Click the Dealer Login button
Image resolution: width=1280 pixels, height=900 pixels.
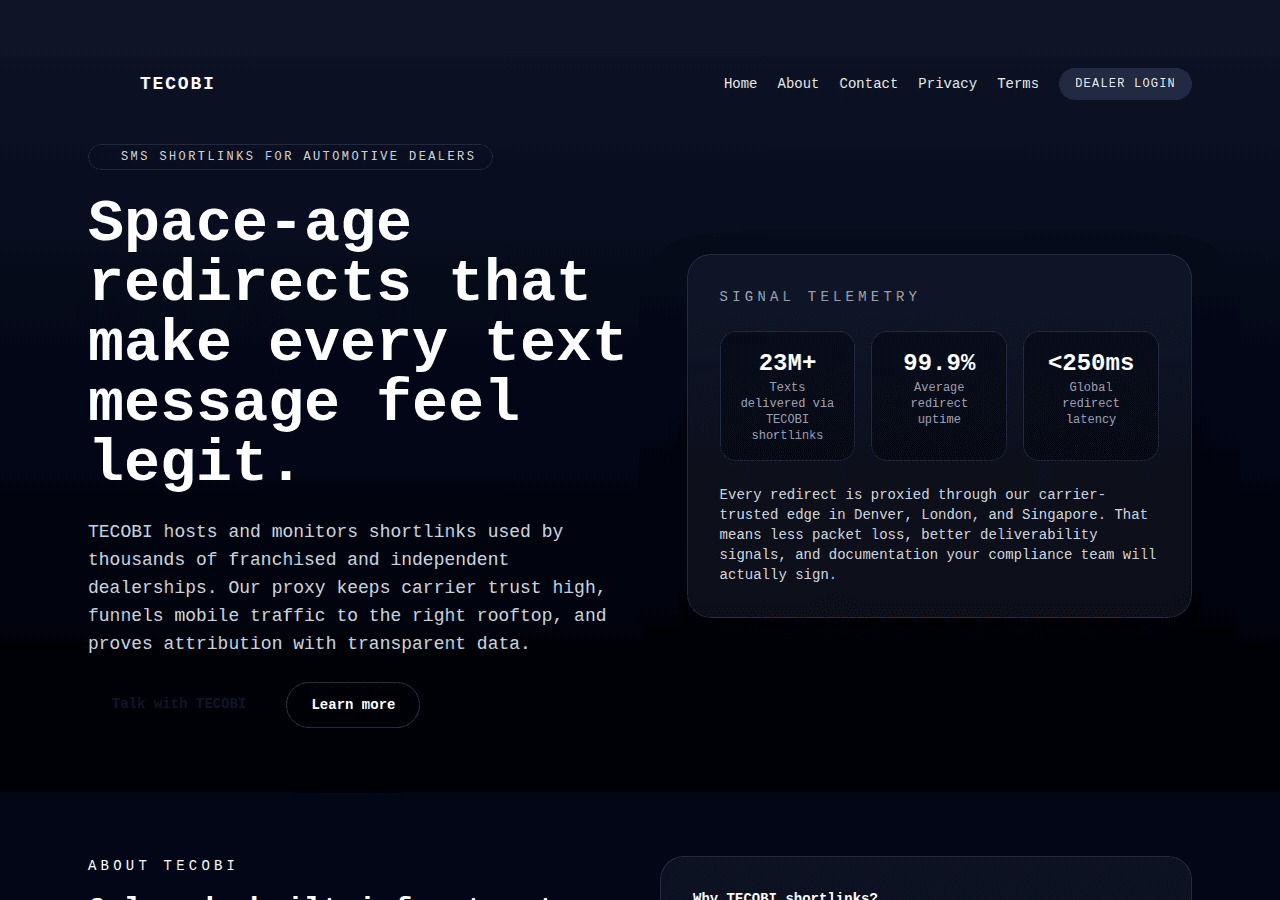click(1125, 84)
